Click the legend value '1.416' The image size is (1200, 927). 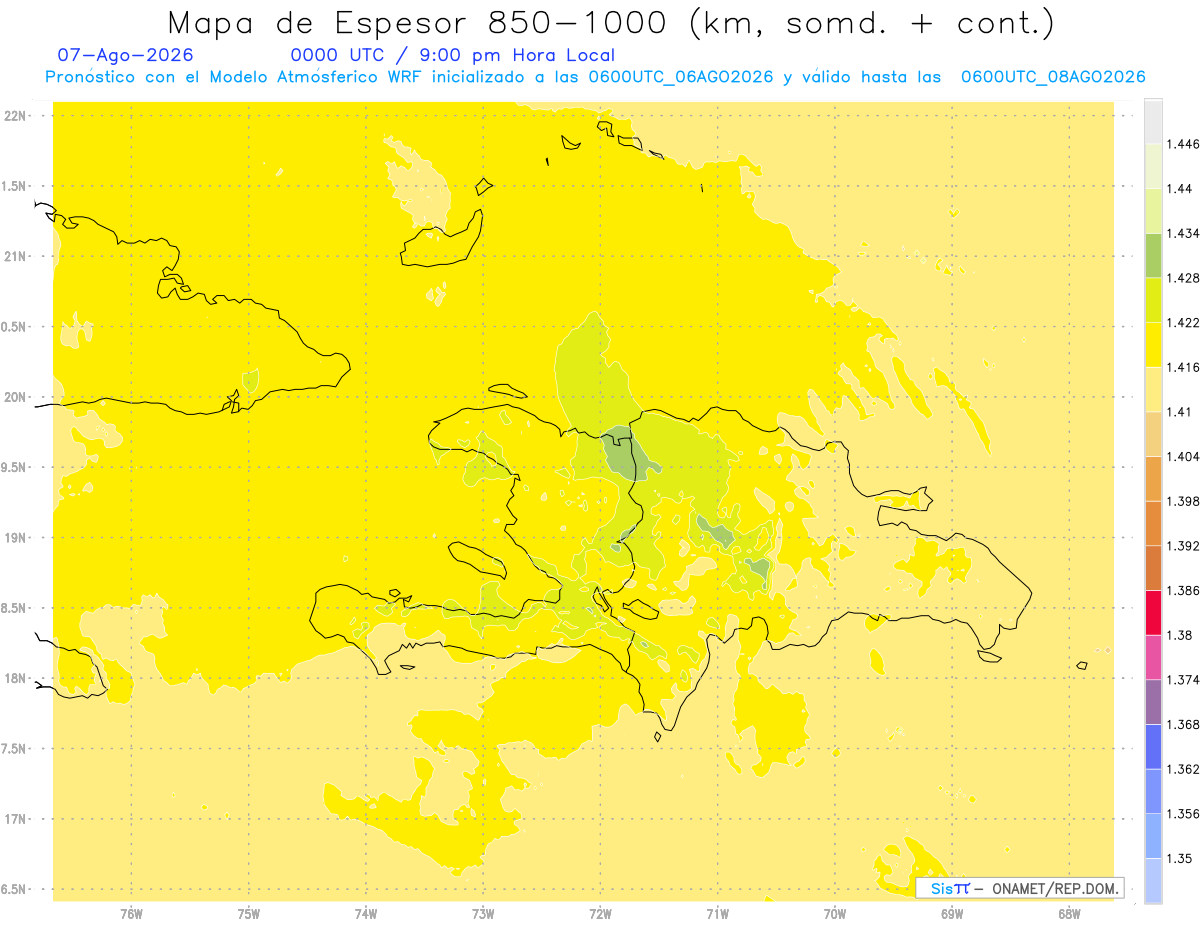1183,367
